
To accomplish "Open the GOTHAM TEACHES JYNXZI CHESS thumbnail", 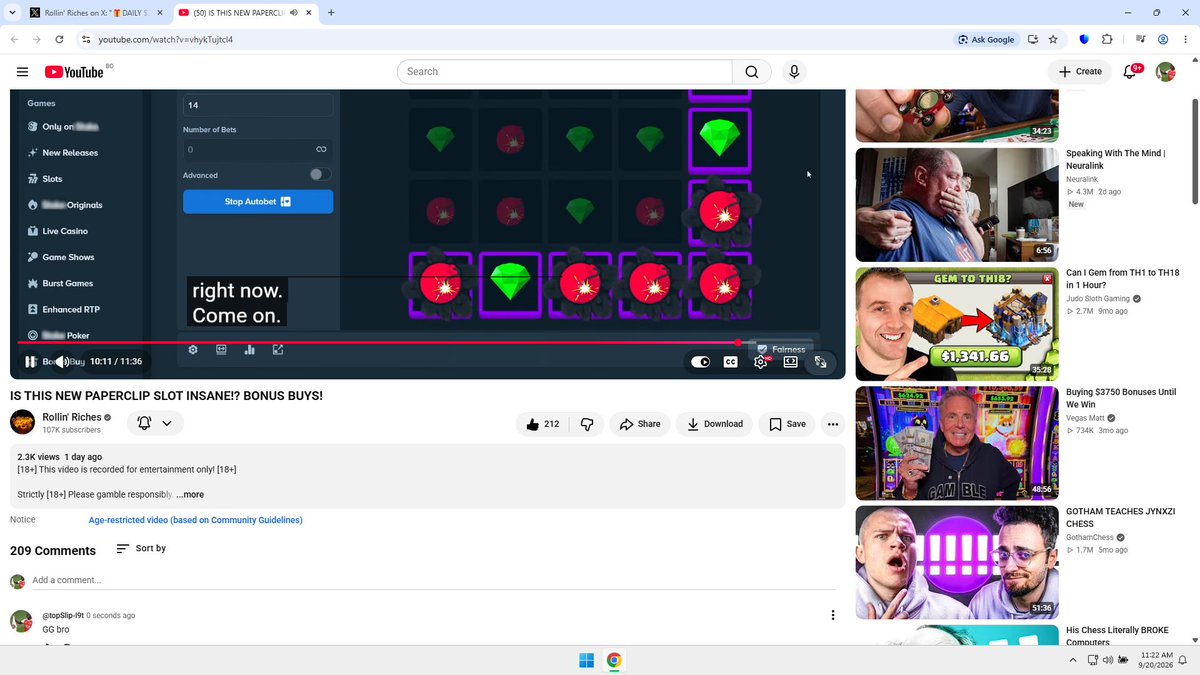I will tap(957, 562).
